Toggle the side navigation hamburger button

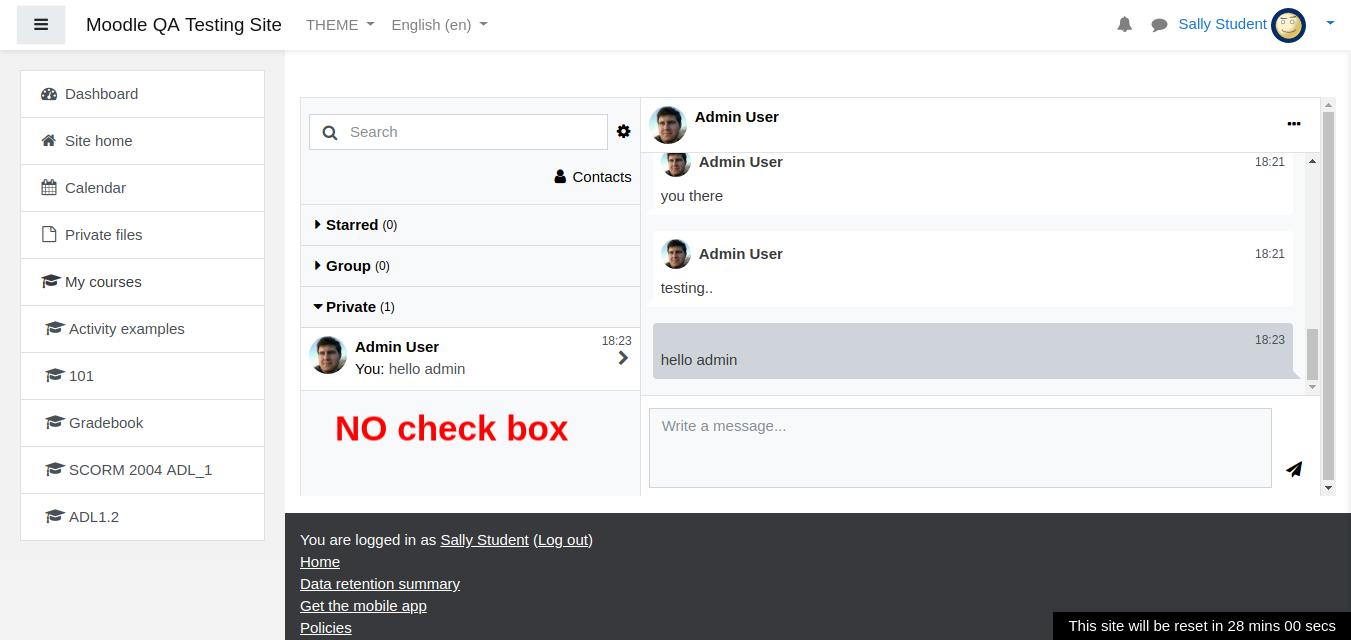41,25
